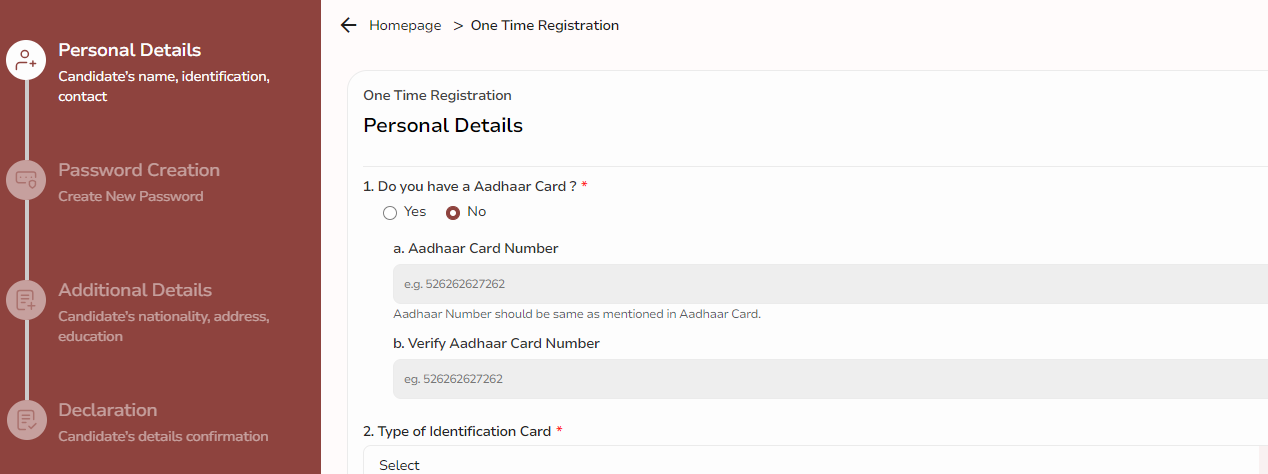This screenshot has height=474, width=1268.
Task: Click Candidate's details confirmation text
Action: tap(163, 436)
